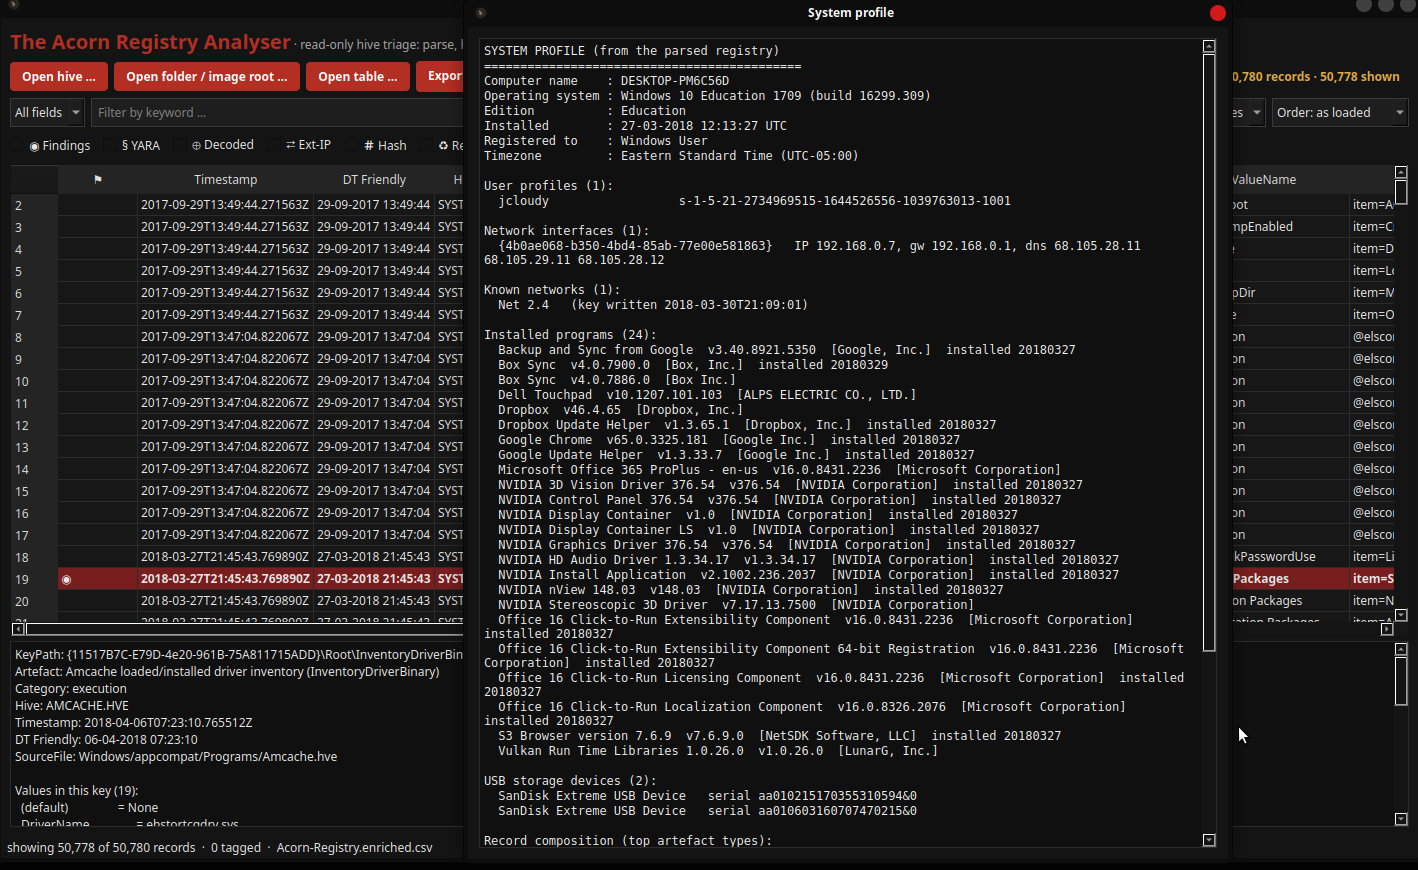The image size is (1418, 870).
Task: Click the Open table ... button
Action: [357, 77]
